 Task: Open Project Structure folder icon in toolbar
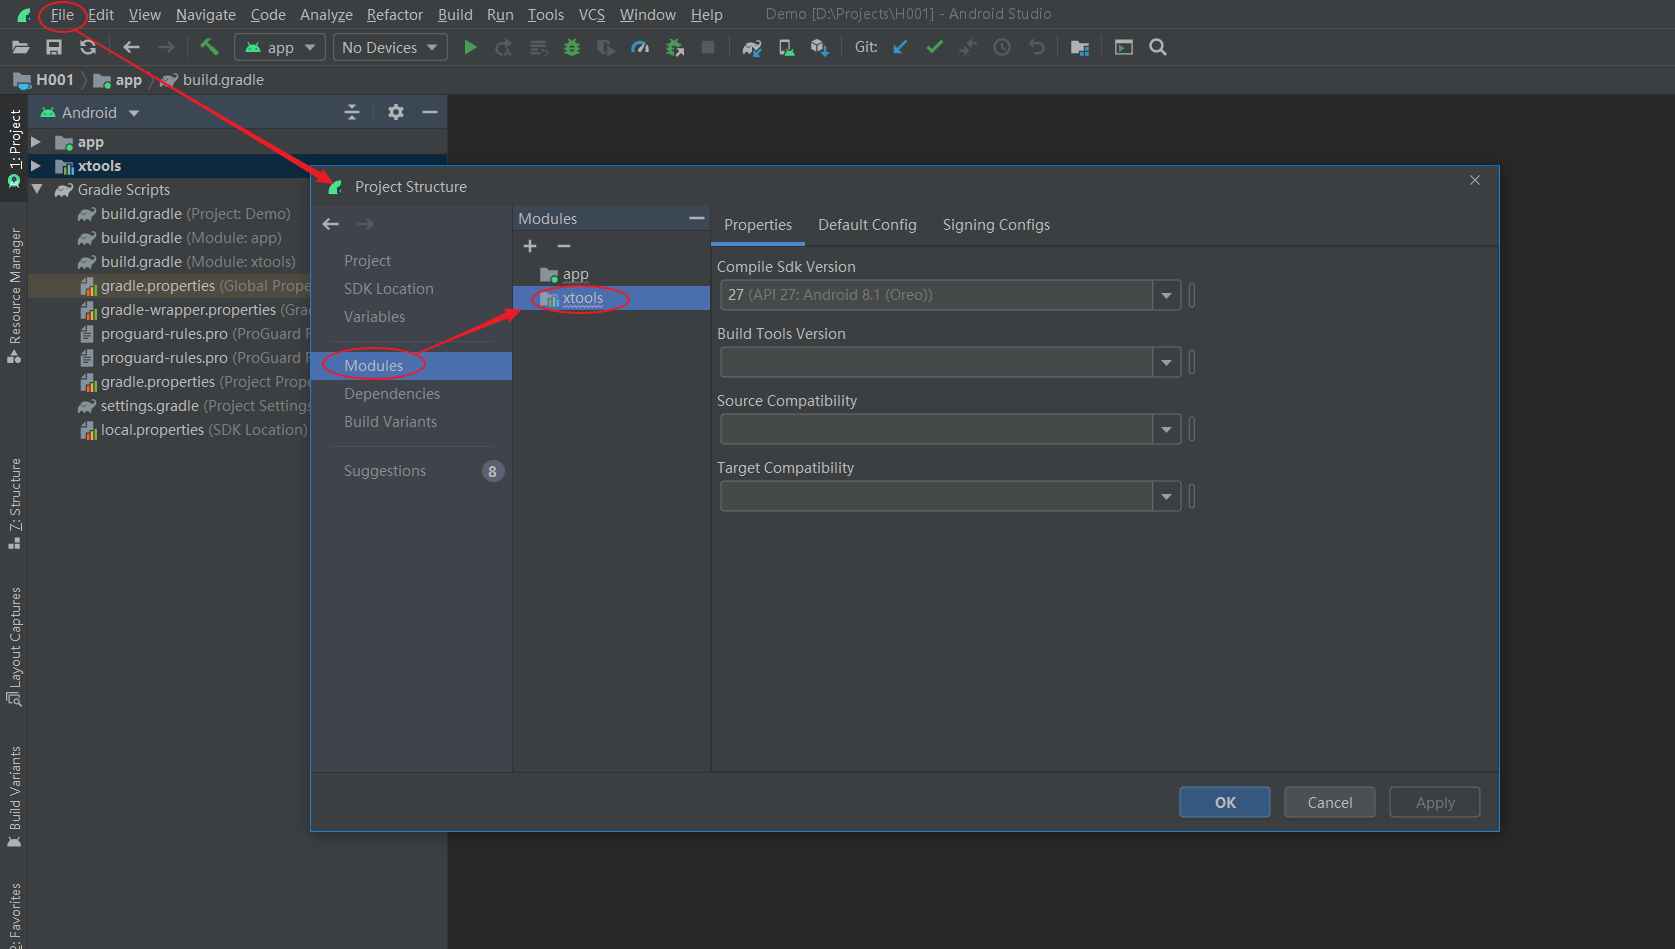click(x=1080, y=47)
